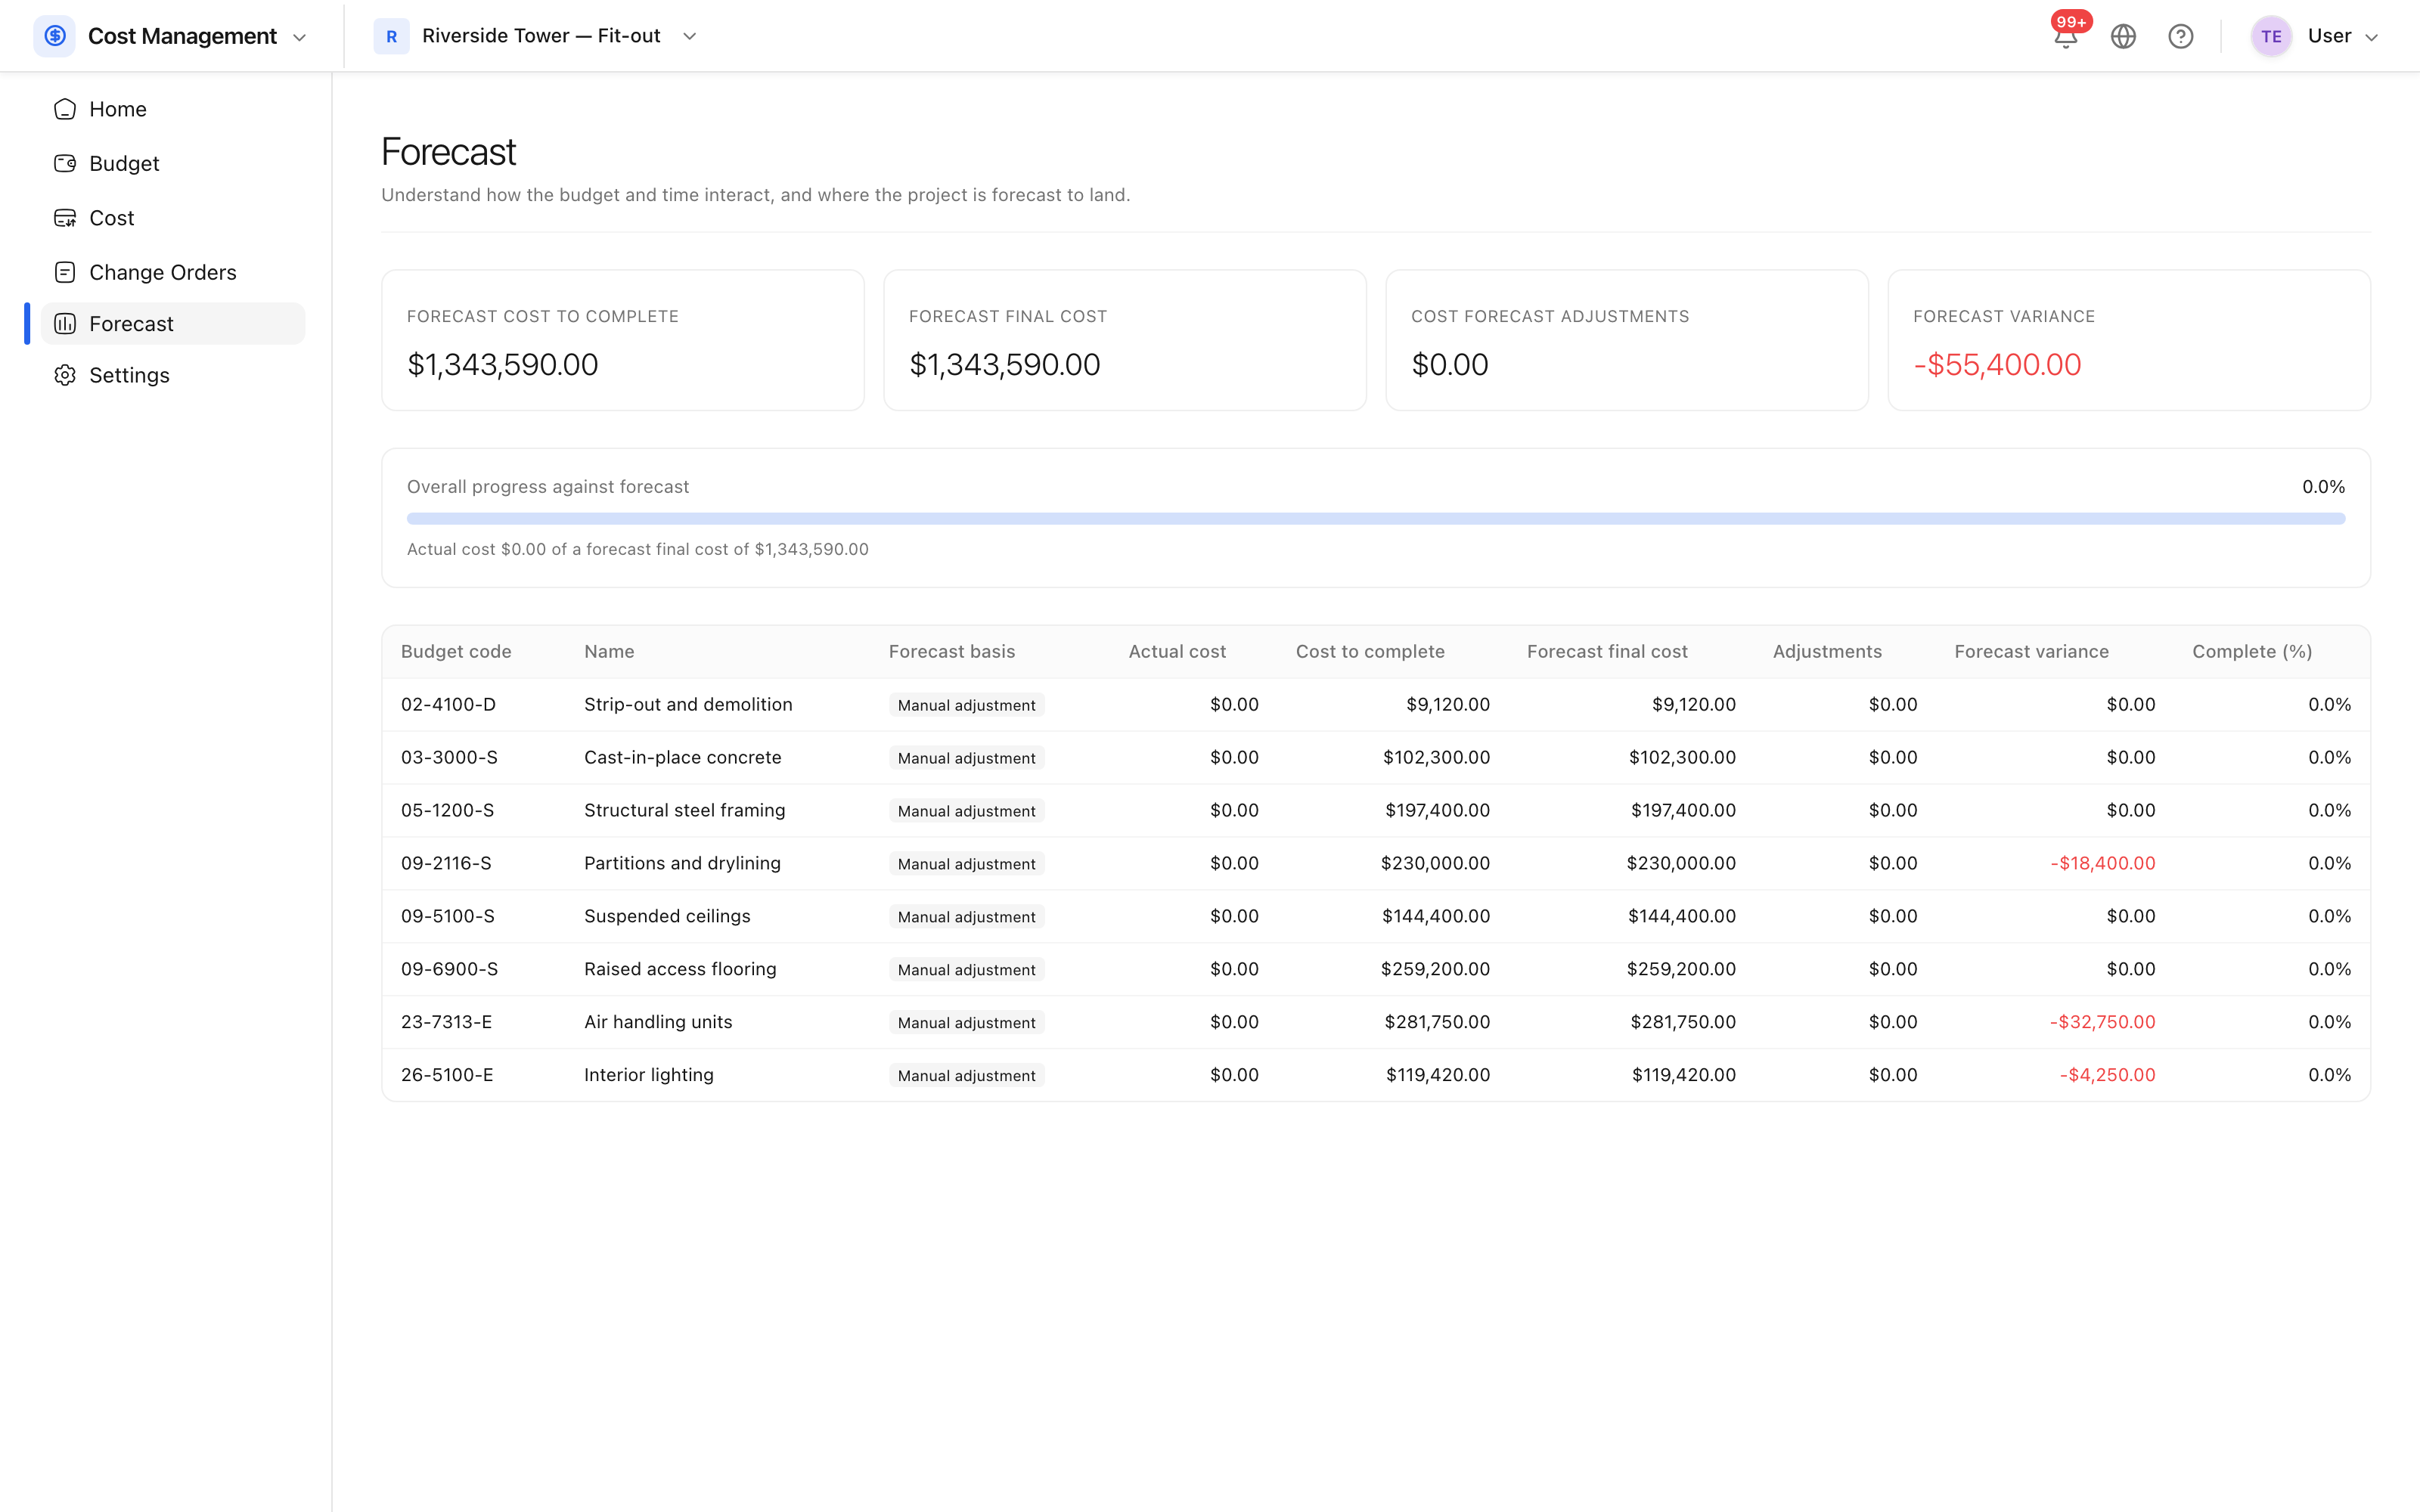The height and width of the screenshot is (1512, 2420).
Task: Click the Forecast Cost To Complete card
Action: coord(622,340)
